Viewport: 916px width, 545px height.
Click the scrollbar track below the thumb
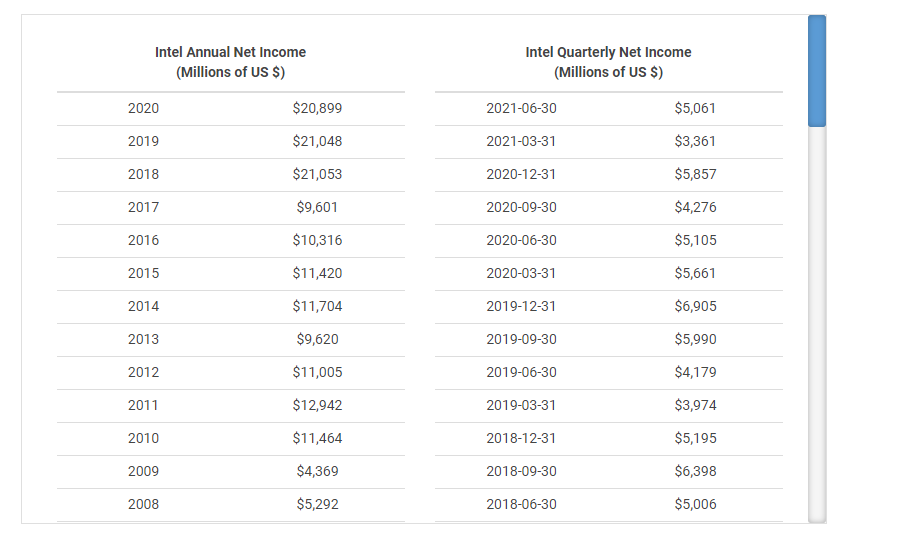[817, 324]
